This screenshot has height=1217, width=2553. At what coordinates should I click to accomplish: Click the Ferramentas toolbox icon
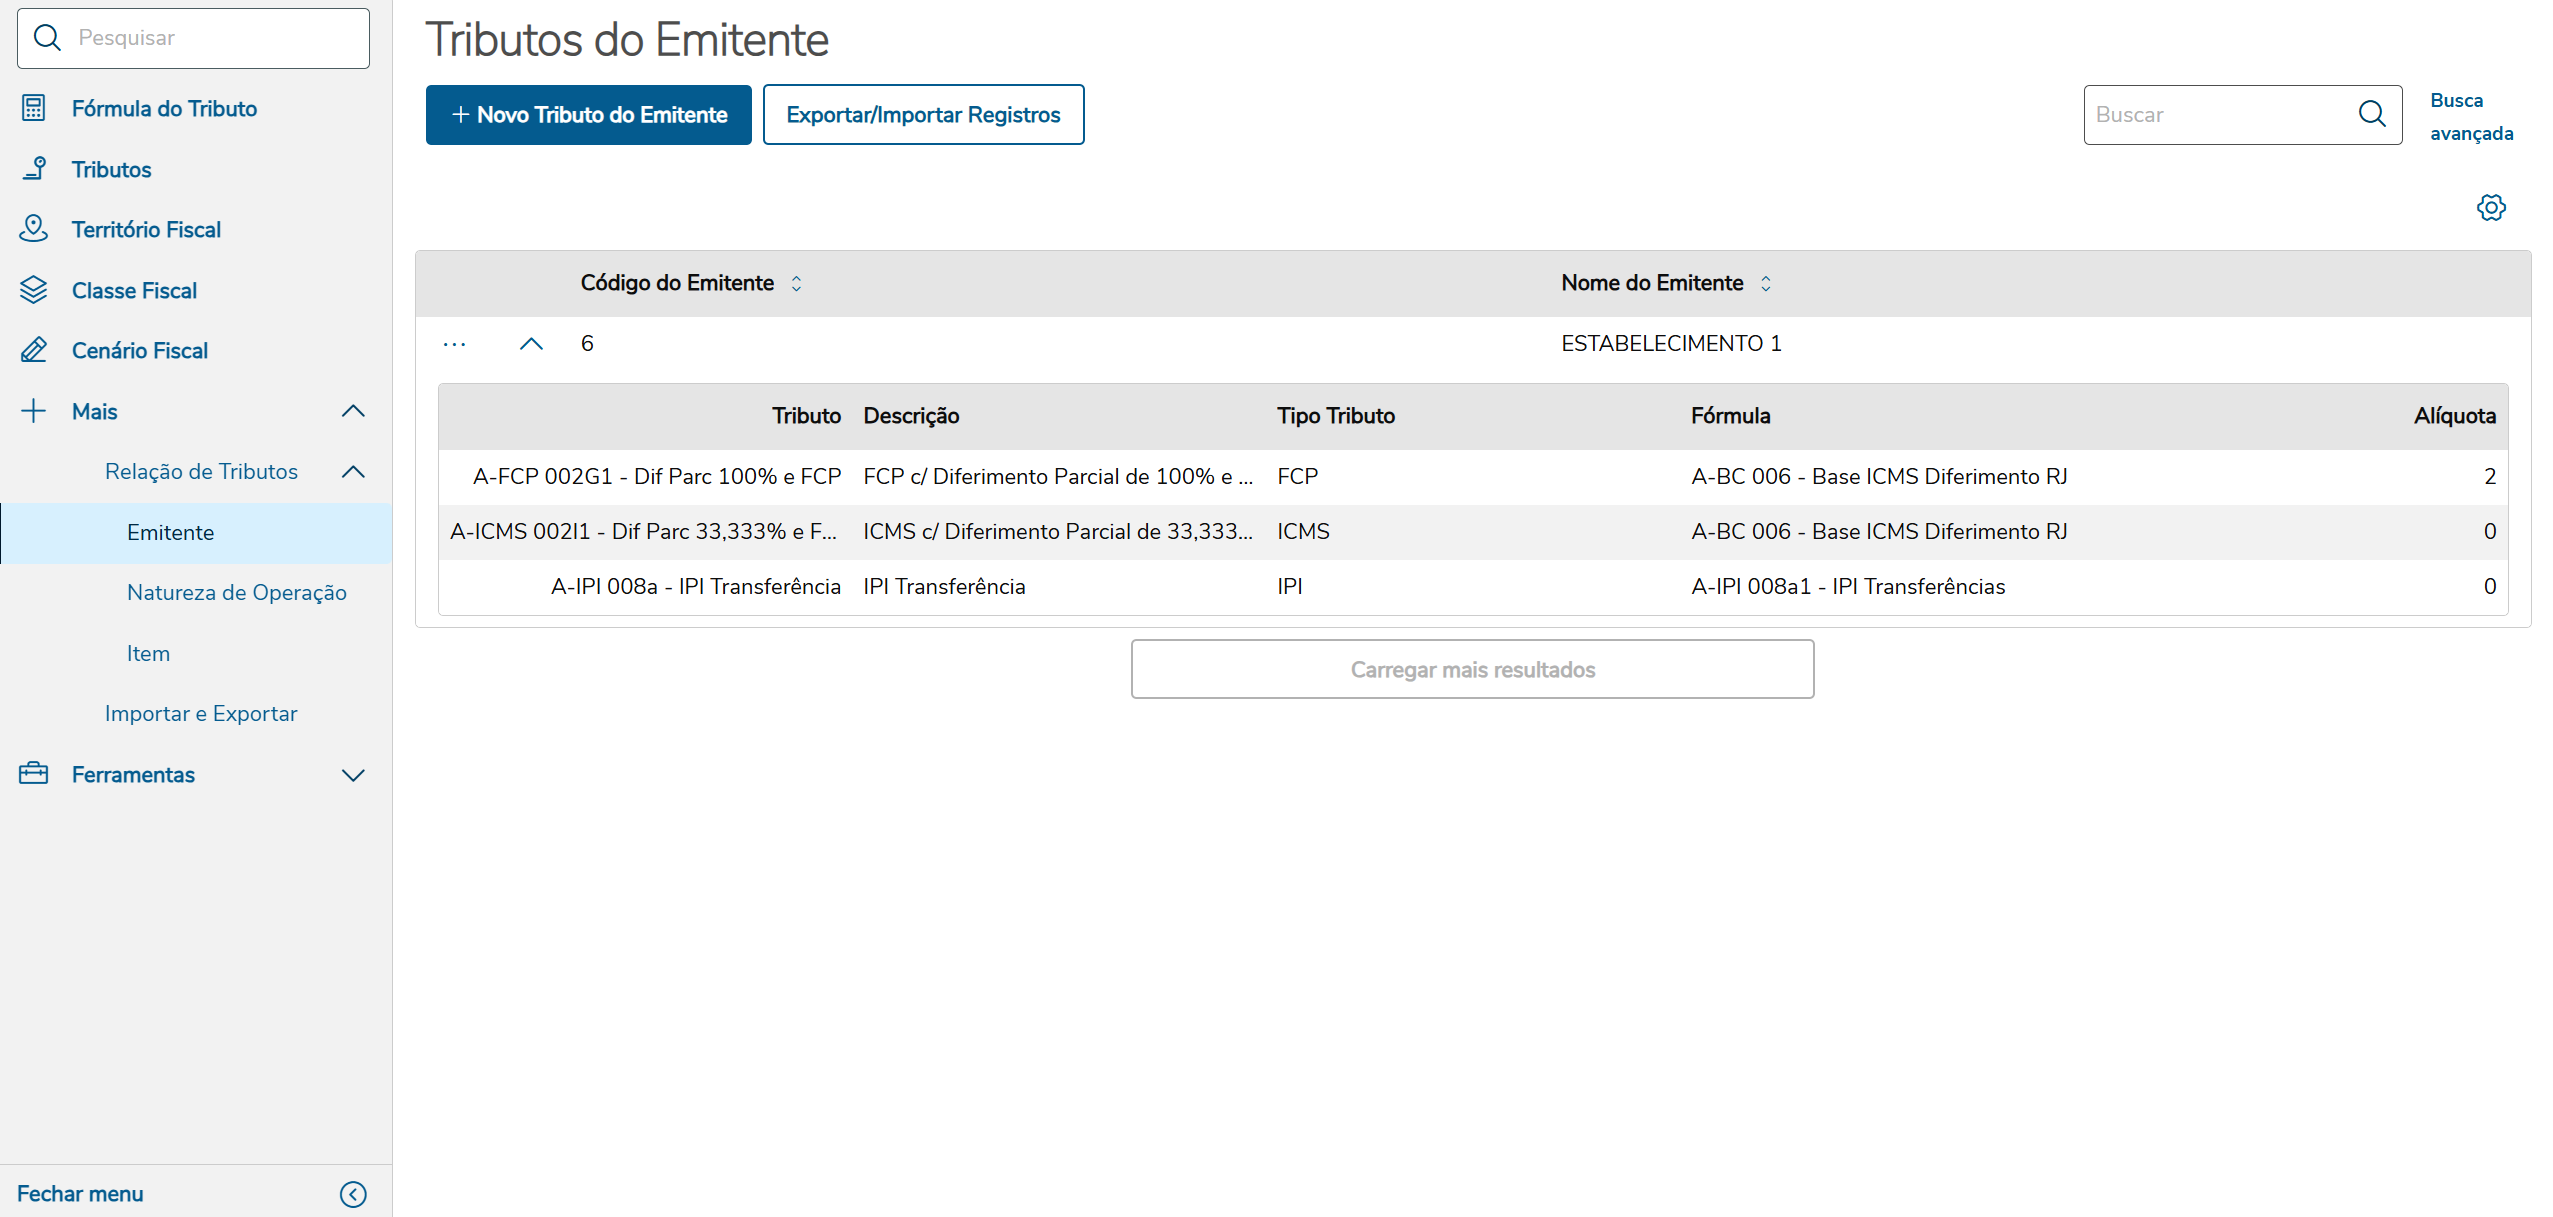(33, 774)
